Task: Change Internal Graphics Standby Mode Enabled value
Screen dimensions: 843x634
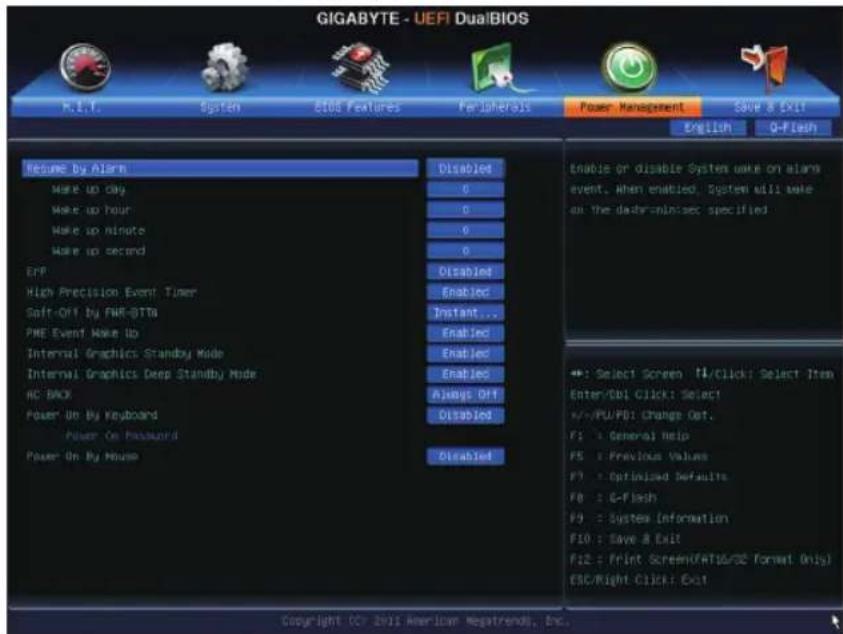Action: pyautogui.click(x=465, y=353)
